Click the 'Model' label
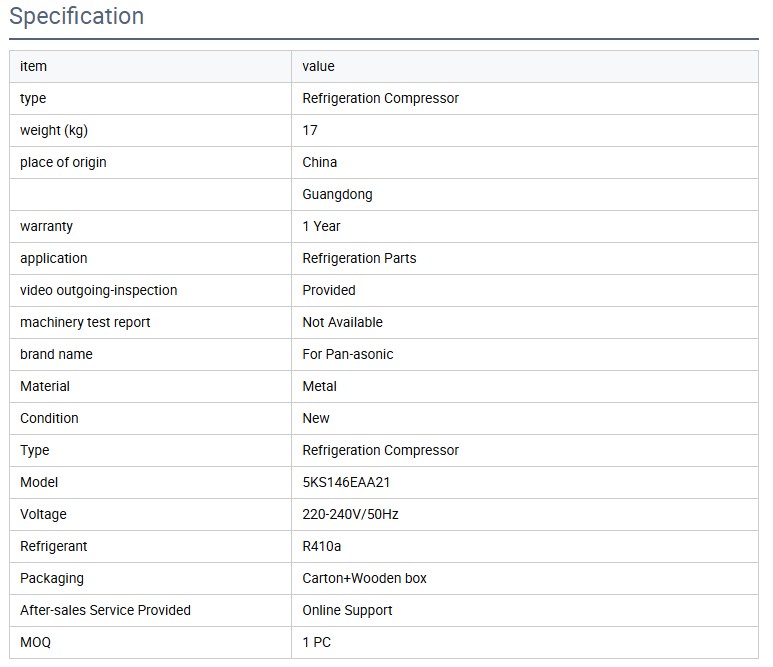The width and height of the screenshot is (773, 667). [x=39, y=482]
